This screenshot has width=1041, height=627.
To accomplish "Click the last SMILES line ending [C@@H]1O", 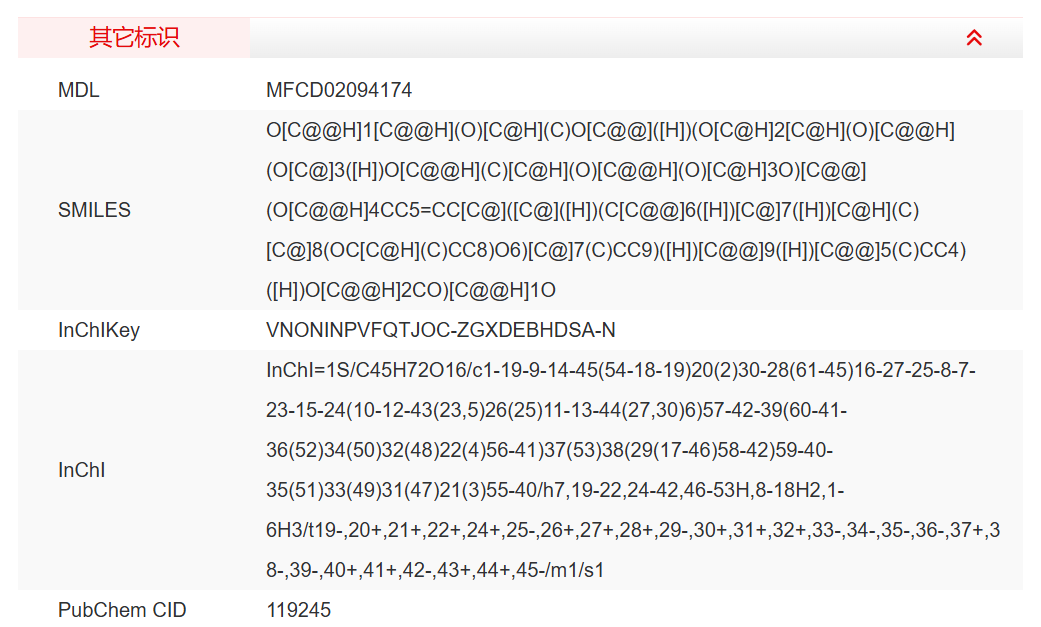I will click(411, 290).
